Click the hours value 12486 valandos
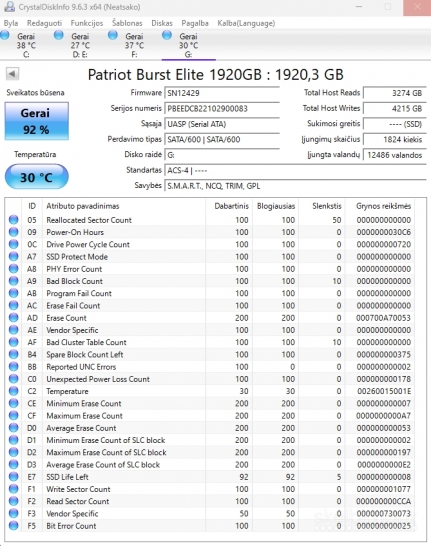The width and height of the screenshot is (431, 546). [394, 155]
